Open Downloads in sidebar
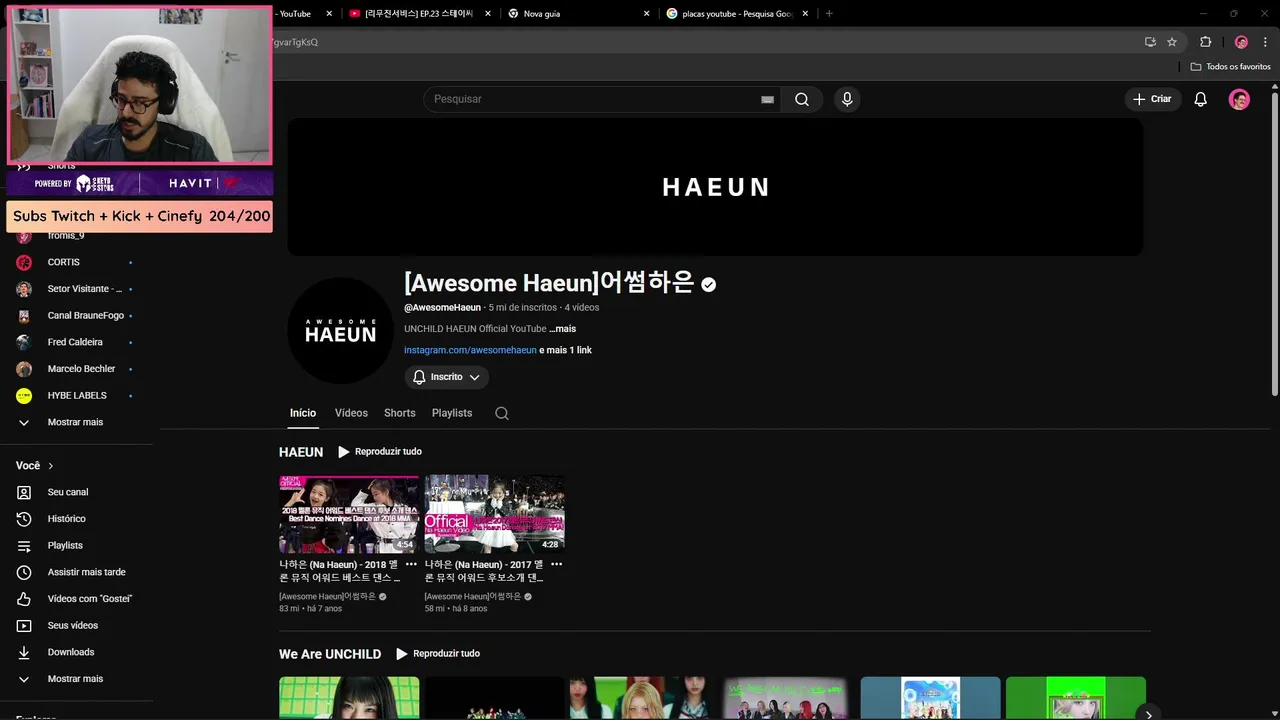This screenshot has height=720, width=1280. tap(75, 652)
